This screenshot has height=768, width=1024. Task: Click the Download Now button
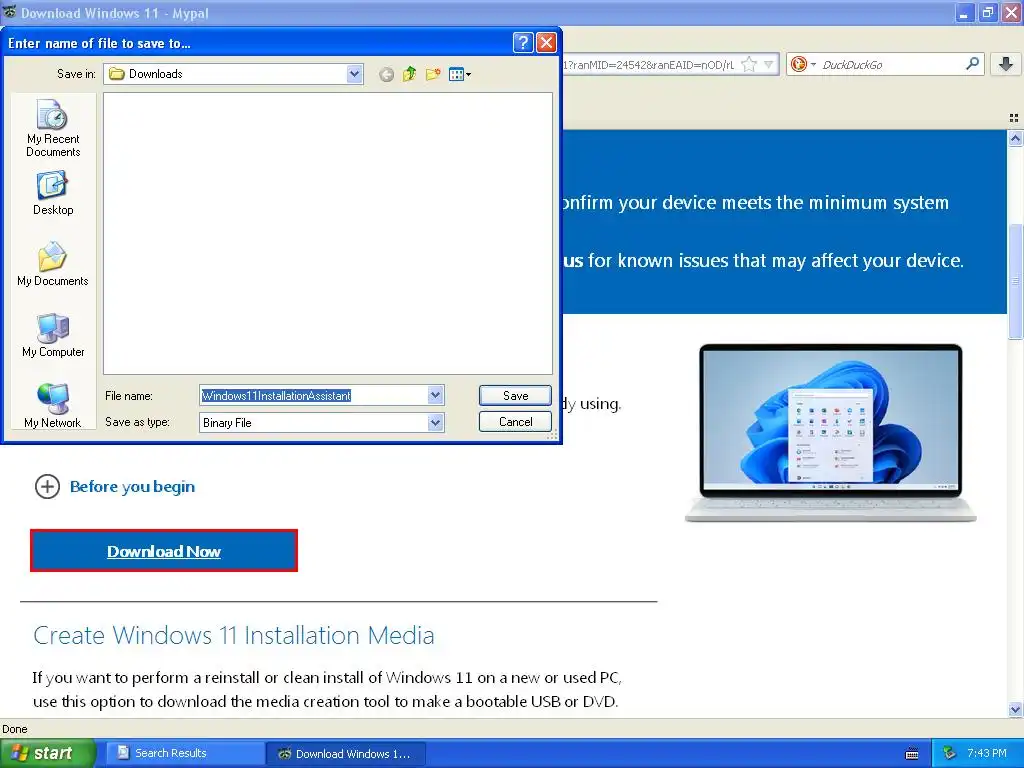click(164, 551)
